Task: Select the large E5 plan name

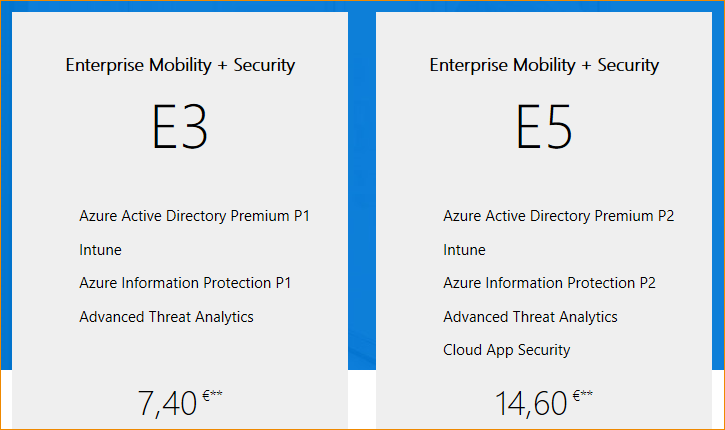Action: click(x=544, y=127)
